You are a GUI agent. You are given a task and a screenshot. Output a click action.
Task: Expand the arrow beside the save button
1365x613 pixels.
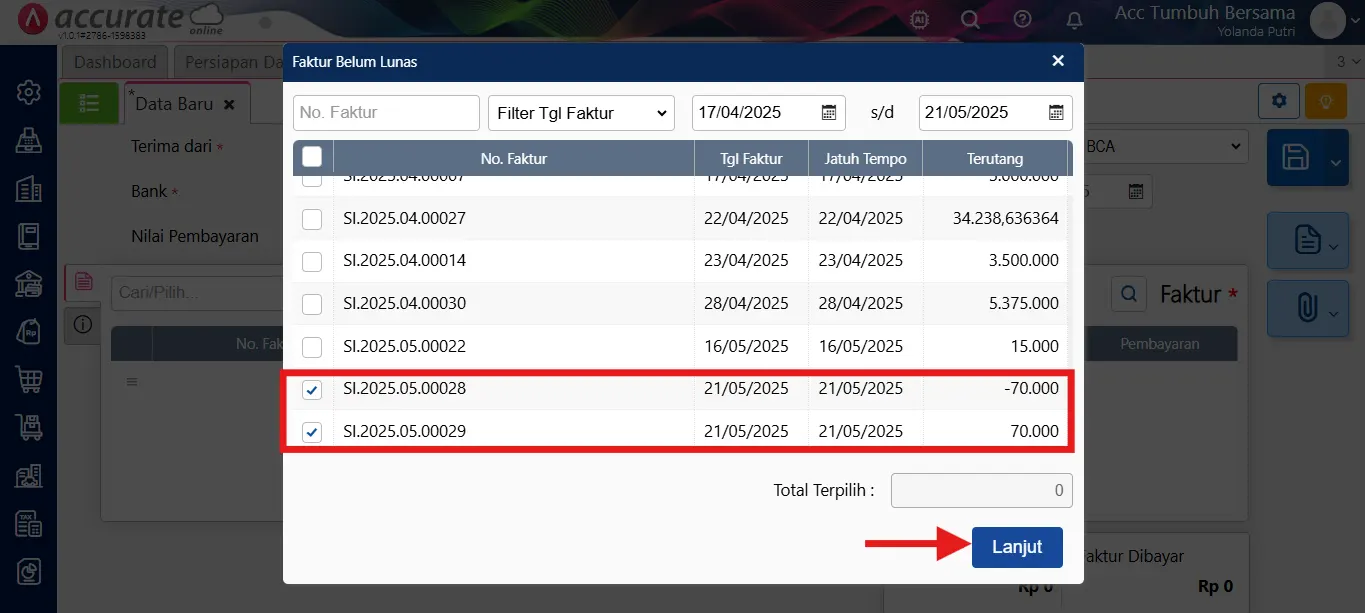tap(1336, 163)
